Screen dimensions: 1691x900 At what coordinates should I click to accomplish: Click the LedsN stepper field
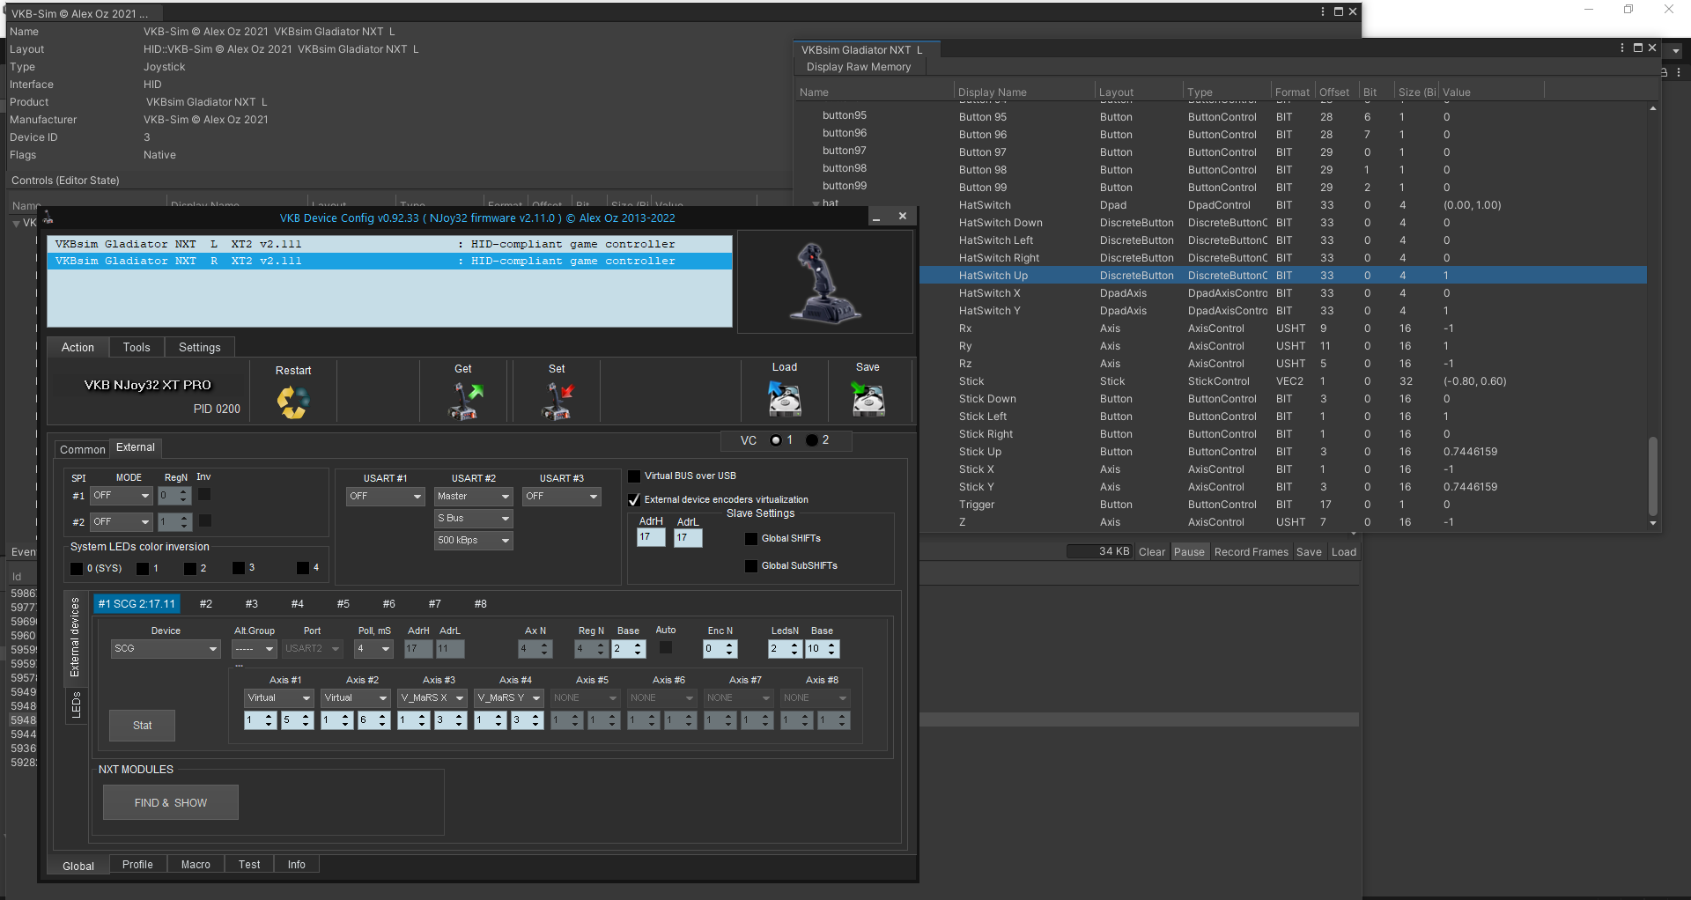click(x=784, y=649)
